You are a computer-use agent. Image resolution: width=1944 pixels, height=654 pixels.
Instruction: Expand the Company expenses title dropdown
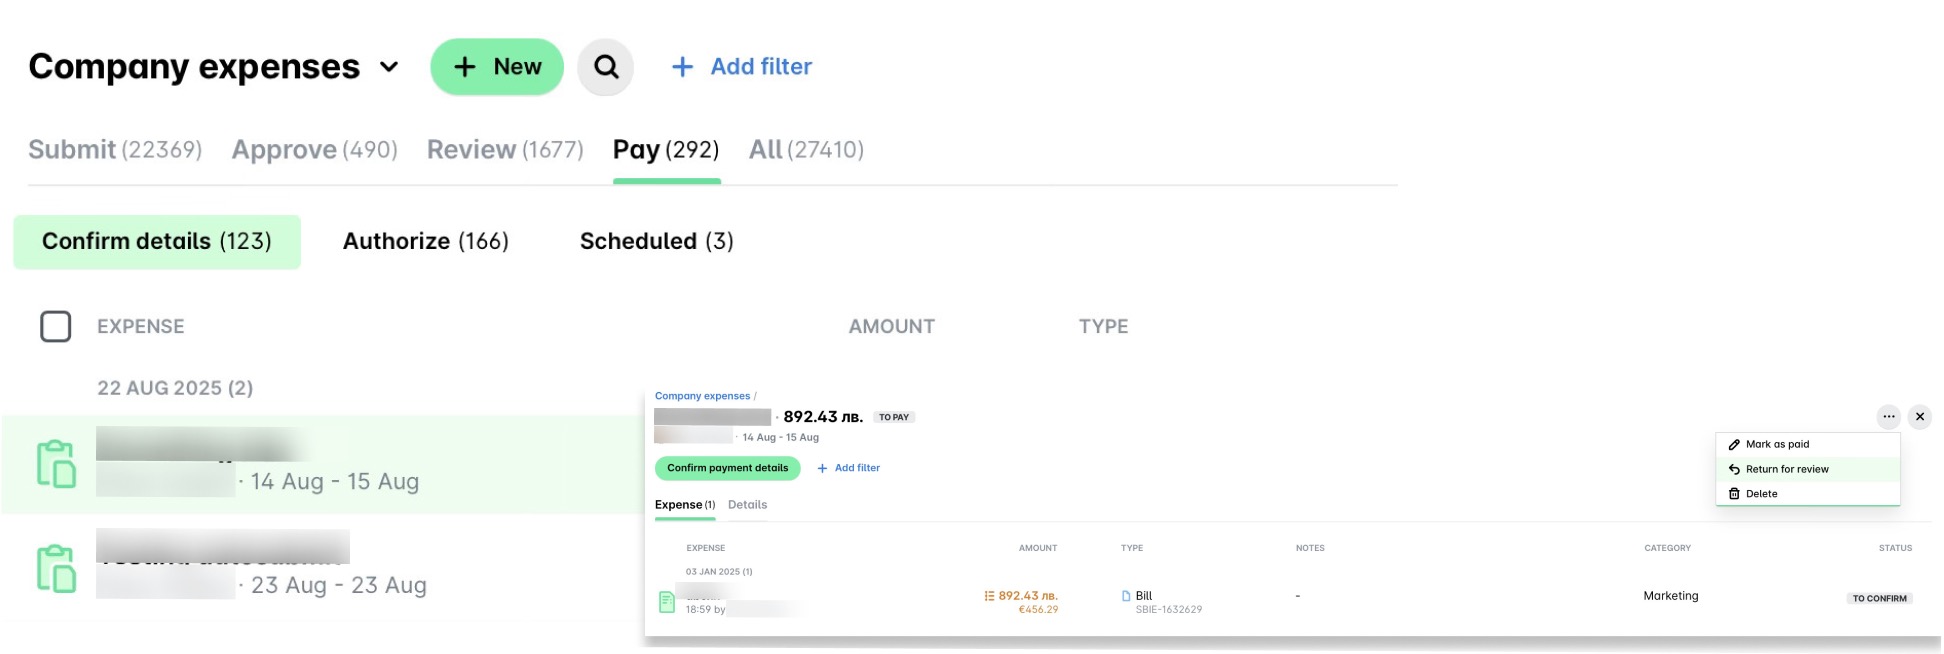coord(389,67)
